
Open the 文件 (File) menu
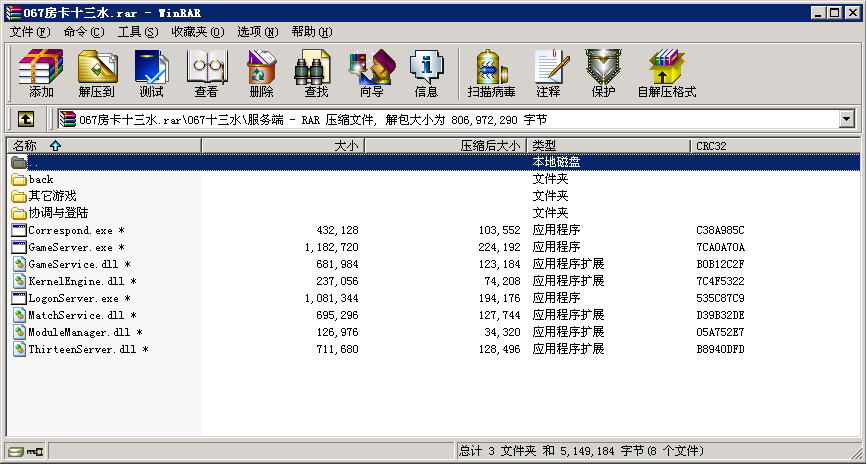tap(30, 32)
